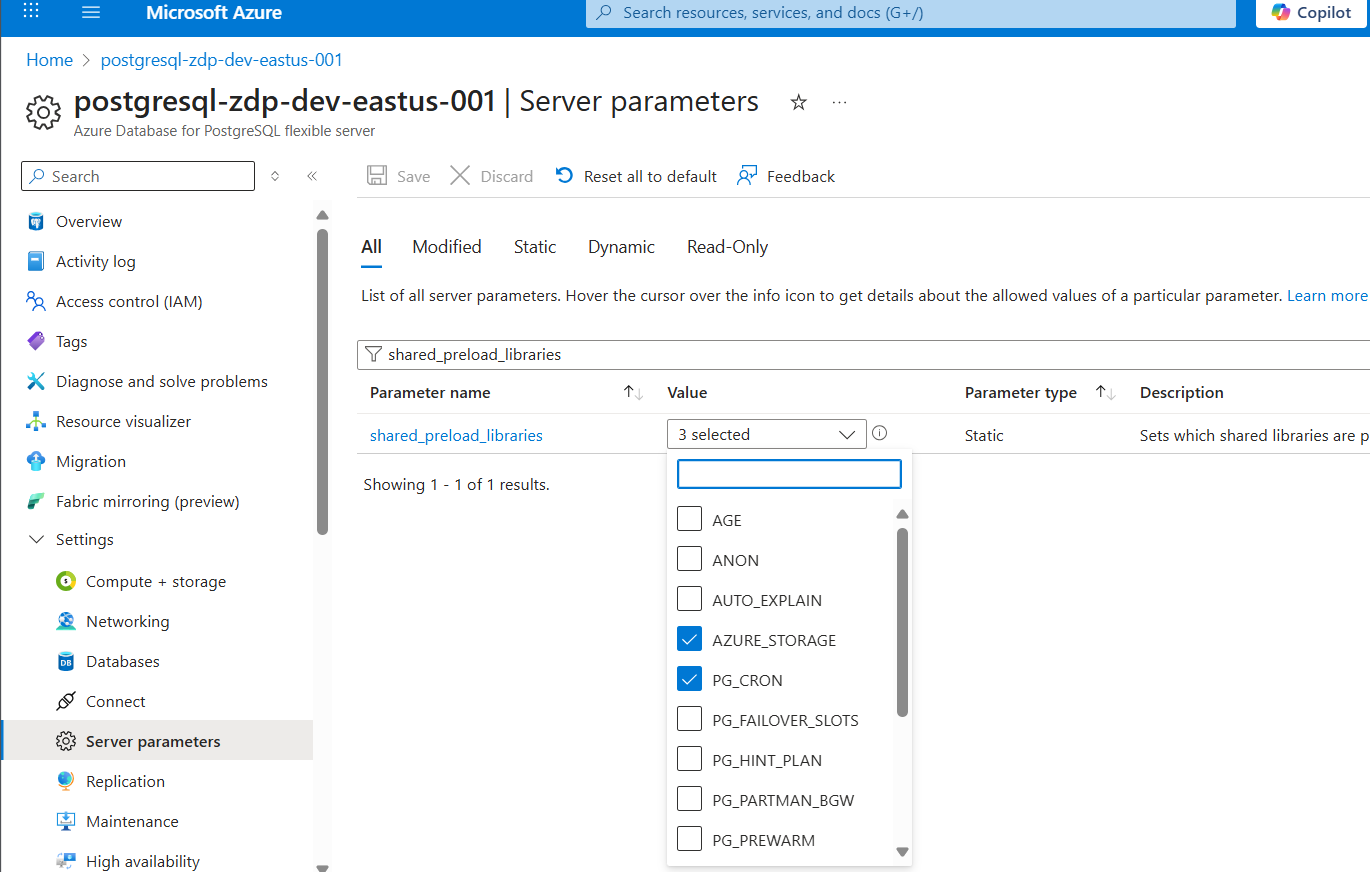Viewport: 1370px width, 872px height.
Task: Click the Networking icon
Action: click(x=66, y=622)
